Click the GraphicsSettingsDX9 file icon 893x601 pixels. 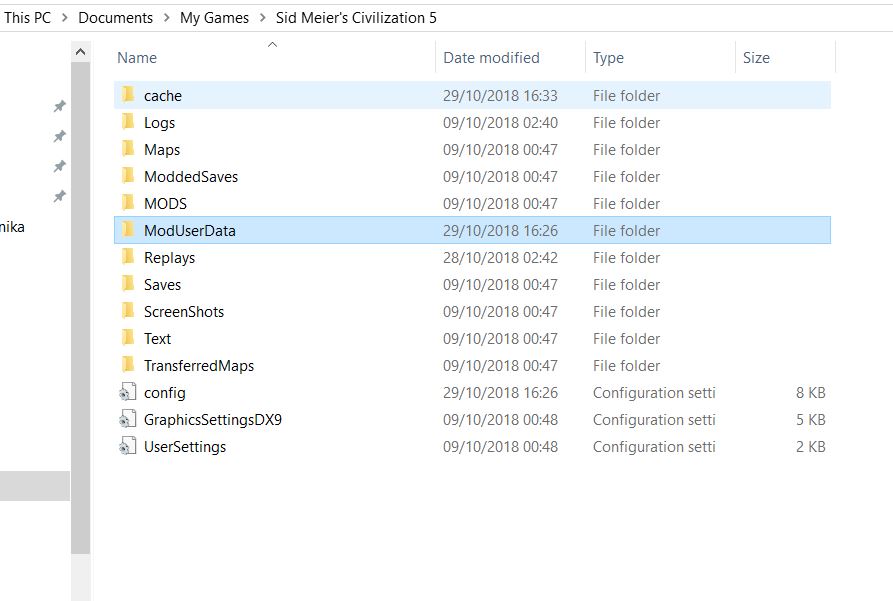tap(128, 419)
